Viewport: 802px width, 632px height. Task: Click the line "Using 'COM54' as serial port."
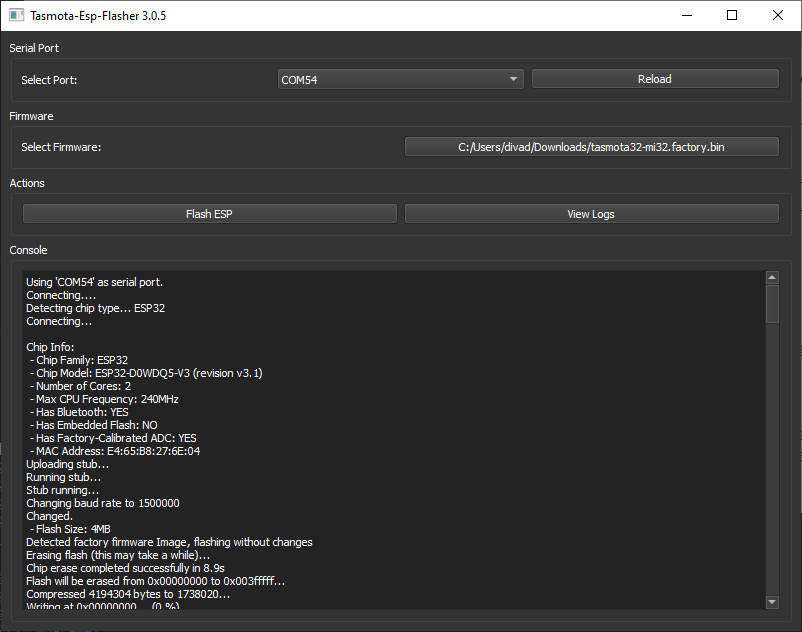coord(95,282)
